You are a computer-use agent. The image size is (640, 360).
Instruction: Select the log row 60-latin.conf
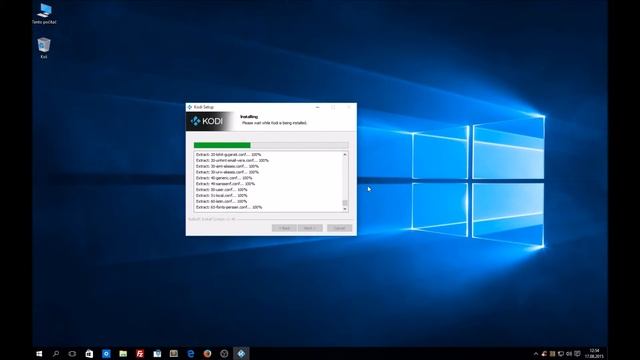tap(221, 201)
